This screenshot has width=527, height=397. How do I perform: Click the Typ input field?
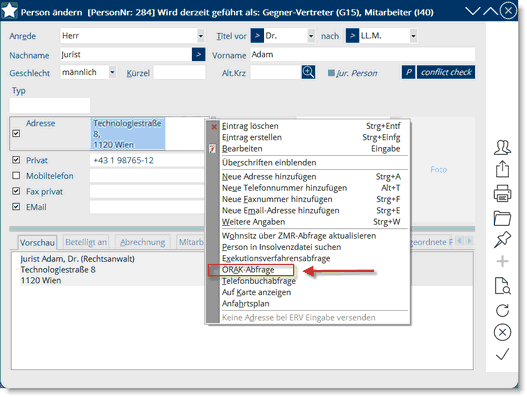coord(50,106)
